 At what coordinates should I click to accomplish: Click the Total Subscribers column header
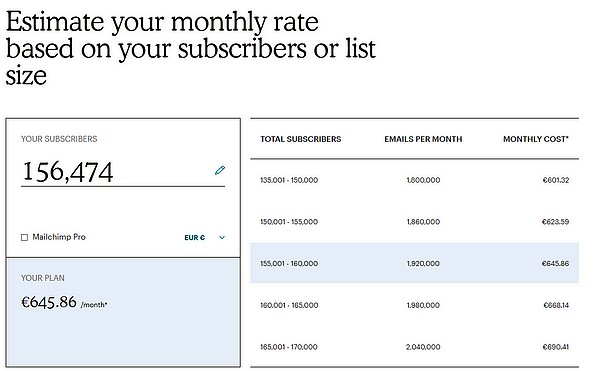click(x=301, y=139)
